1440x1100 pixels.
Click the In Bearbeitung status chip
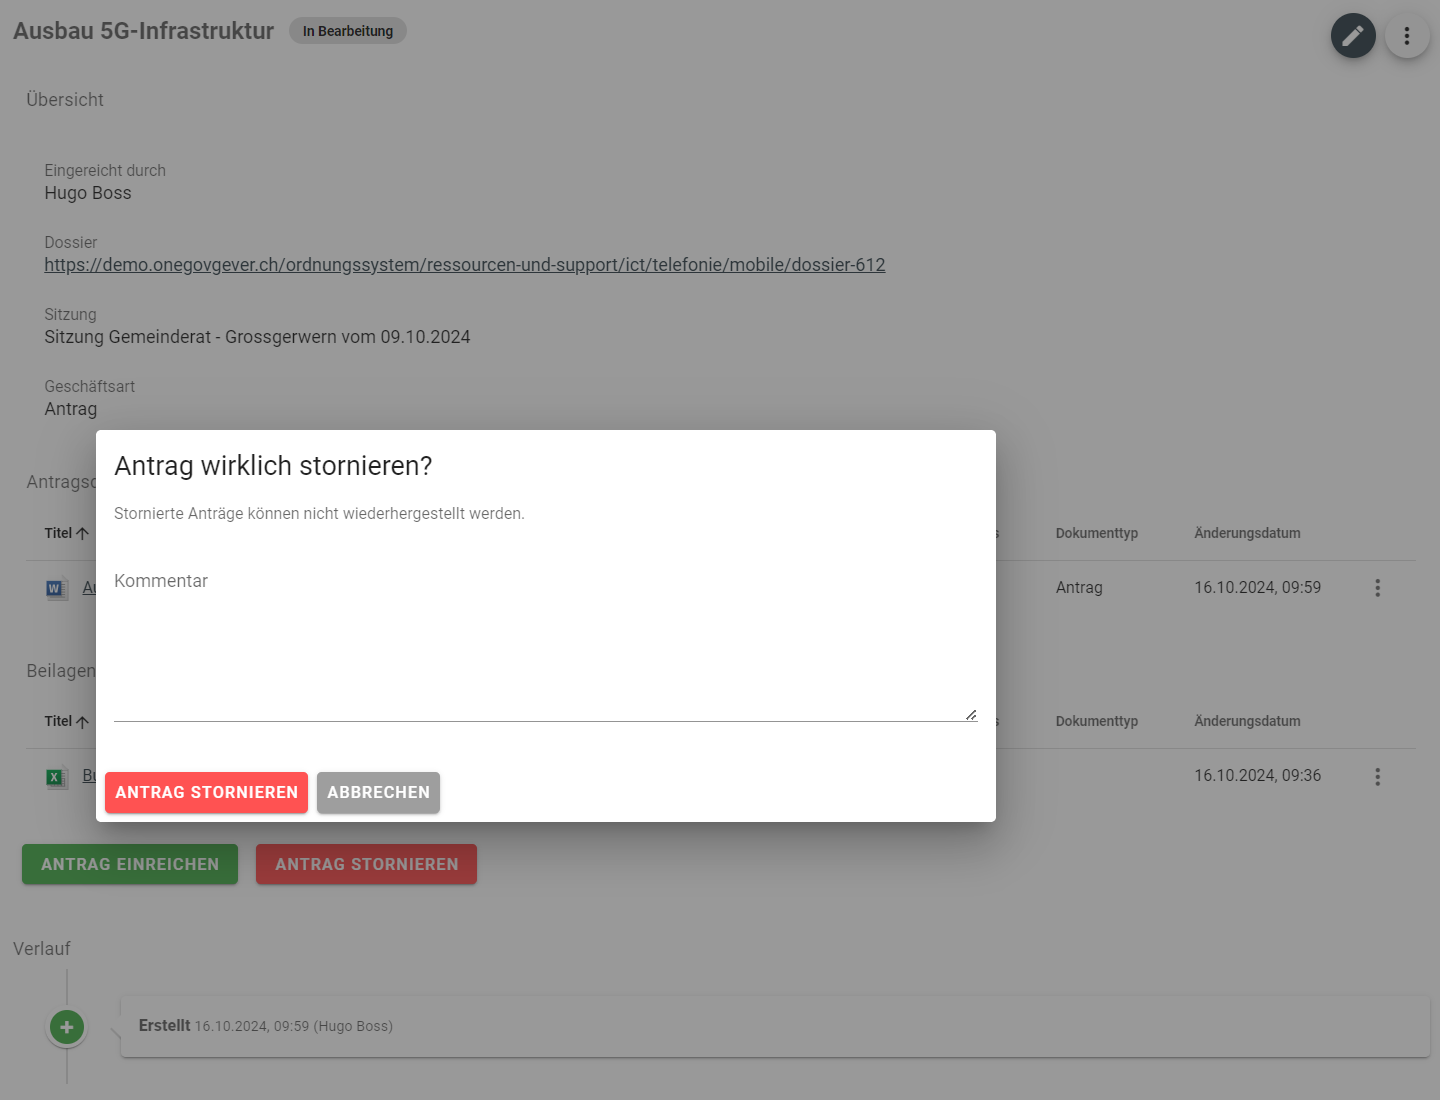tap(347, 31)
